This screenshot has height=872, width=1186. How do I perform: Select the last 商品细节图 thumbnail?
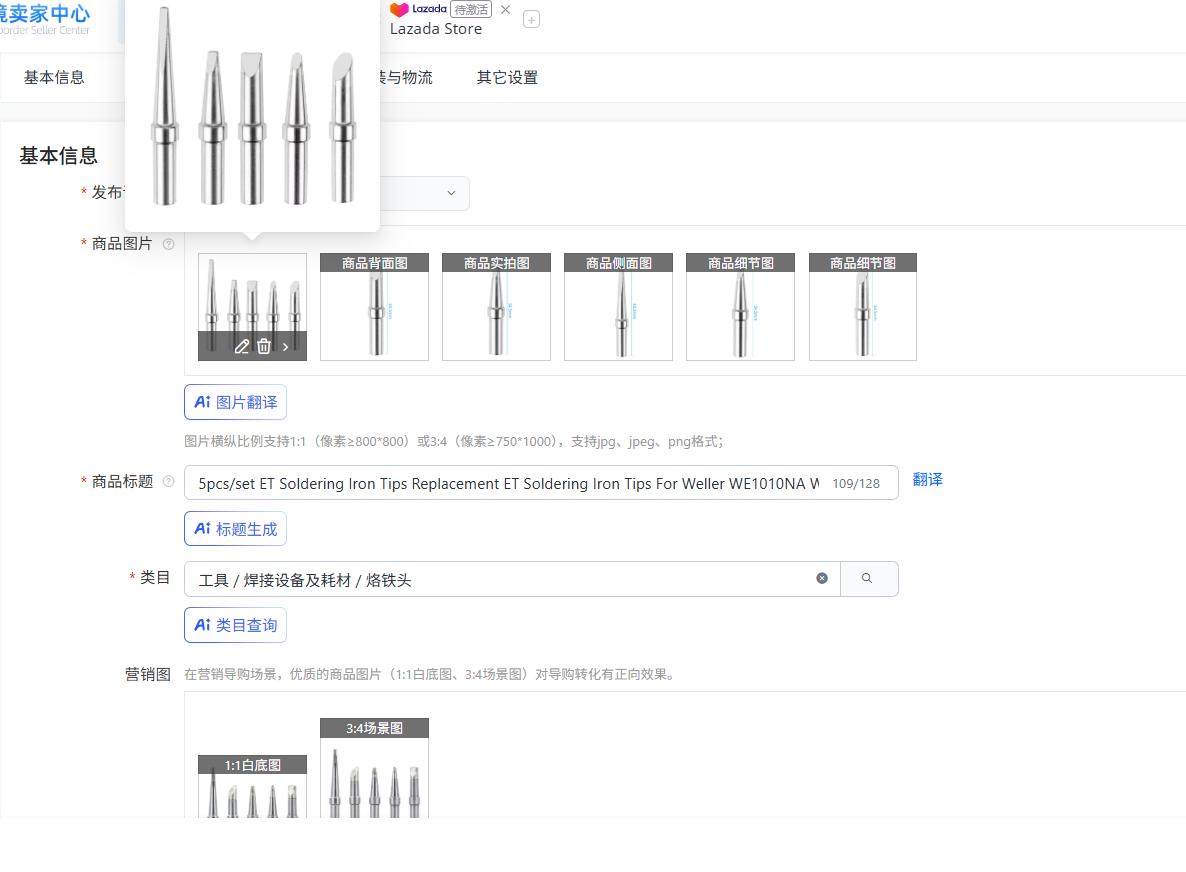(x=862, y=306)
